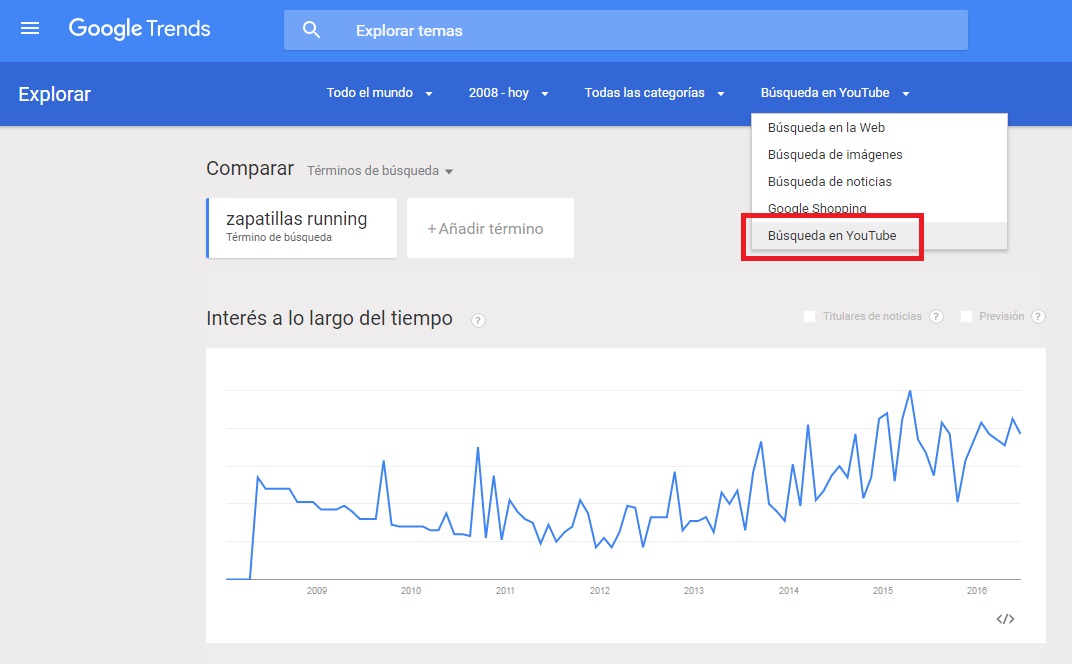
Task: Open the Todas las categorías dropdown
Action: point(654,93)
